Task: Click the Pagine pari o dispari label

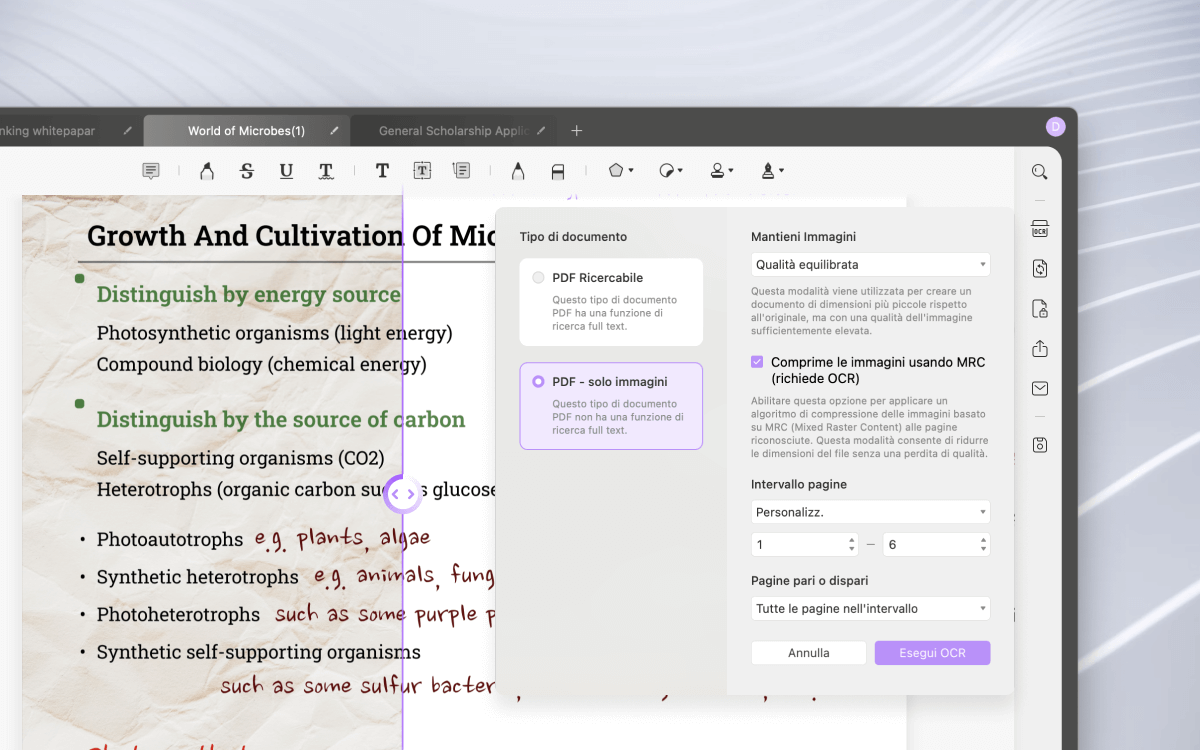Action: [x=810, y=580]
